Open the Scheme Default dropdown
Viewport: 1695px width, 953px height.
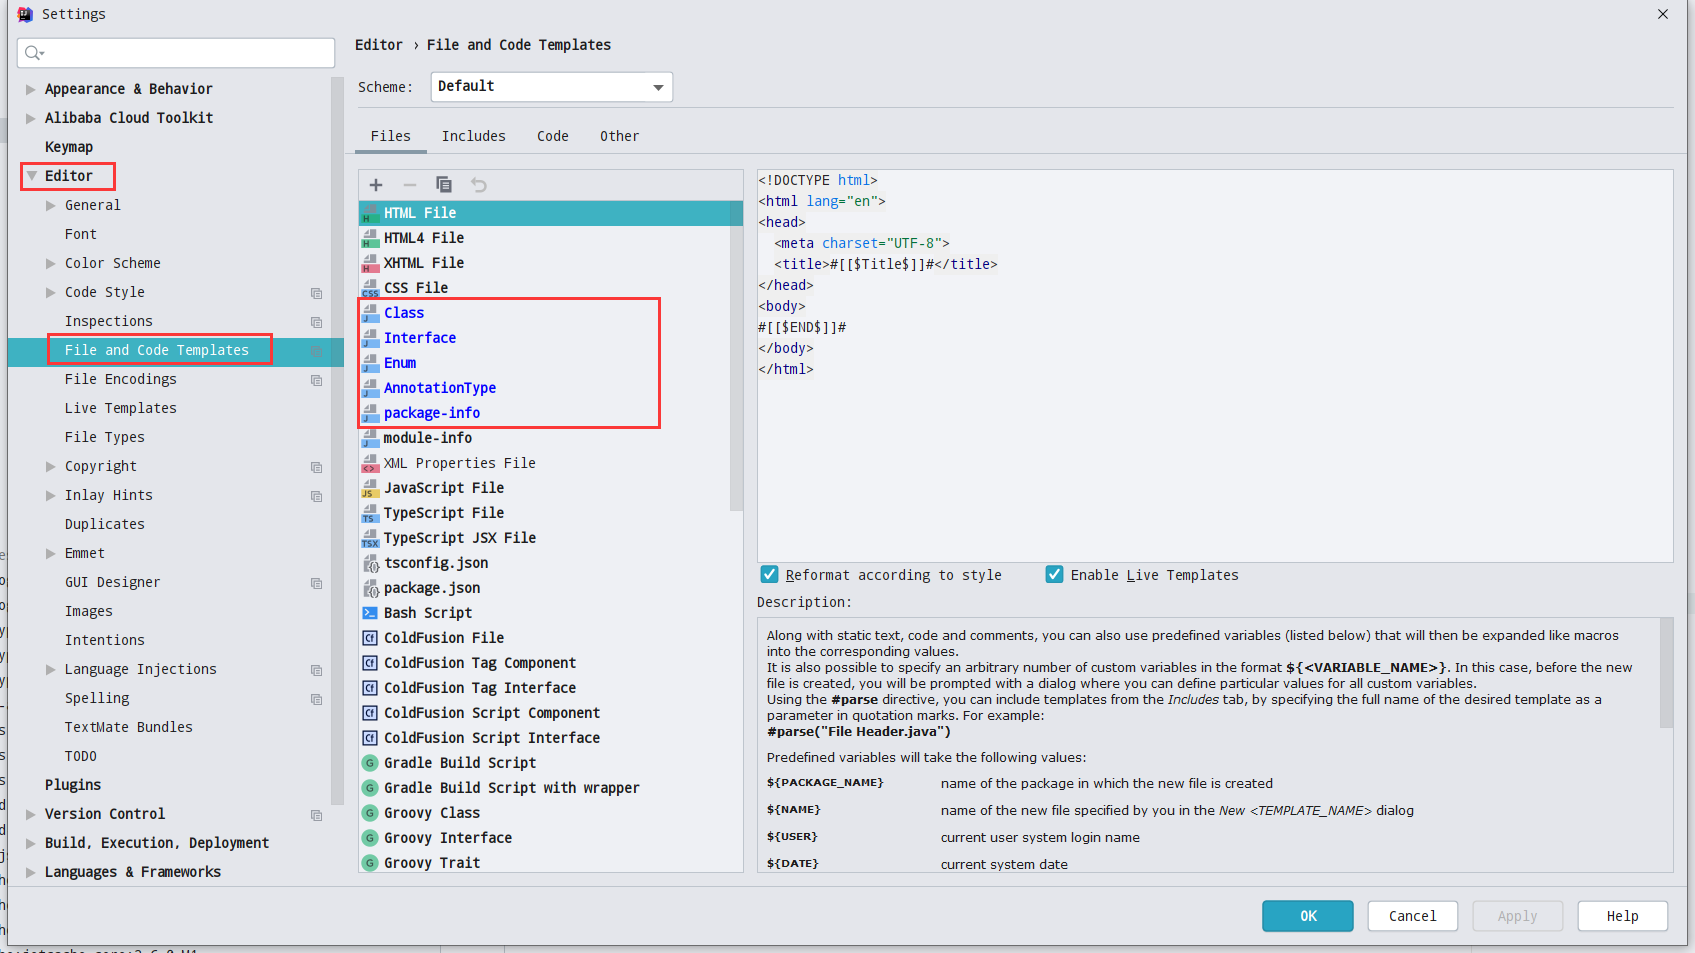552,87
